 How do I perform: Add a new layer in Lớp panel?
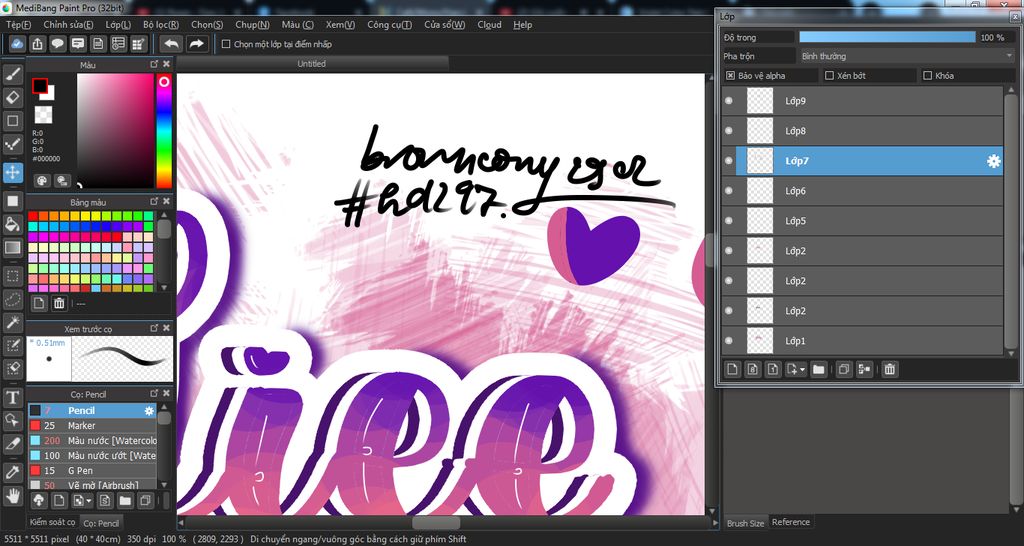point(733,369)
